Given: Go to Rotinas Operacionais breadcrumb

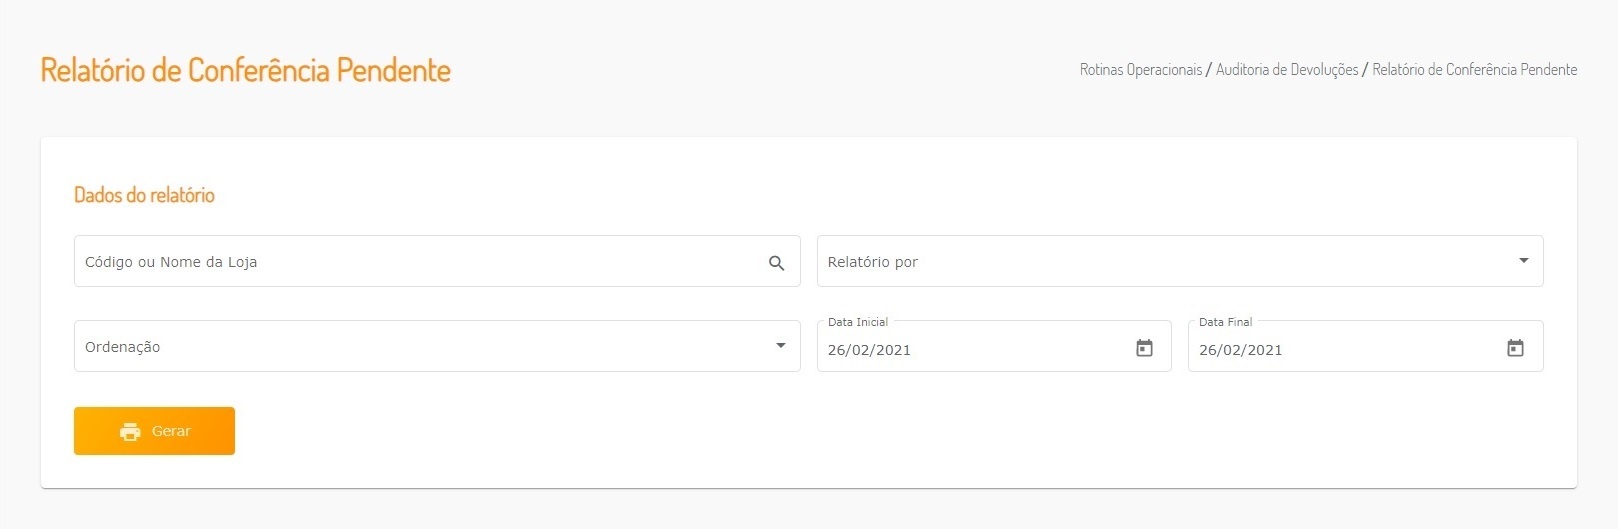Looking at the screenshot, I should point(1141,70).
